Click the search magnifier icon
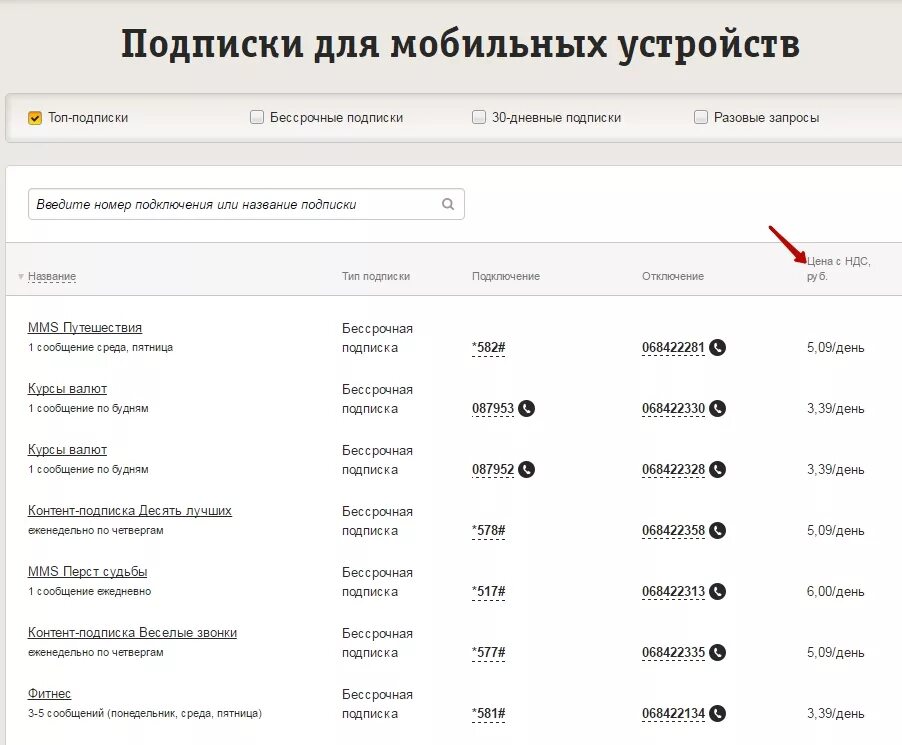This screenshot has height=745, width=902. (448, 204)
